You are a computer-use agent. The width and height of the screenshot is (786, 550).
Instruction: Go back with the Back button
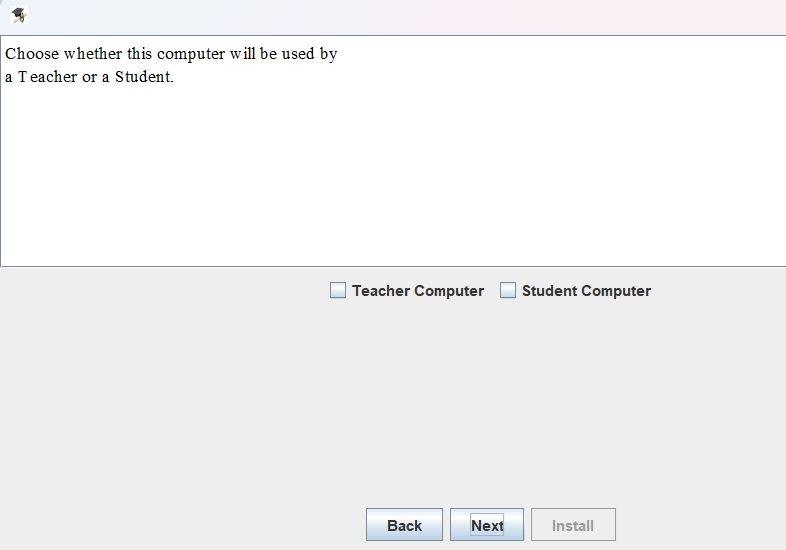coord(405,524)
